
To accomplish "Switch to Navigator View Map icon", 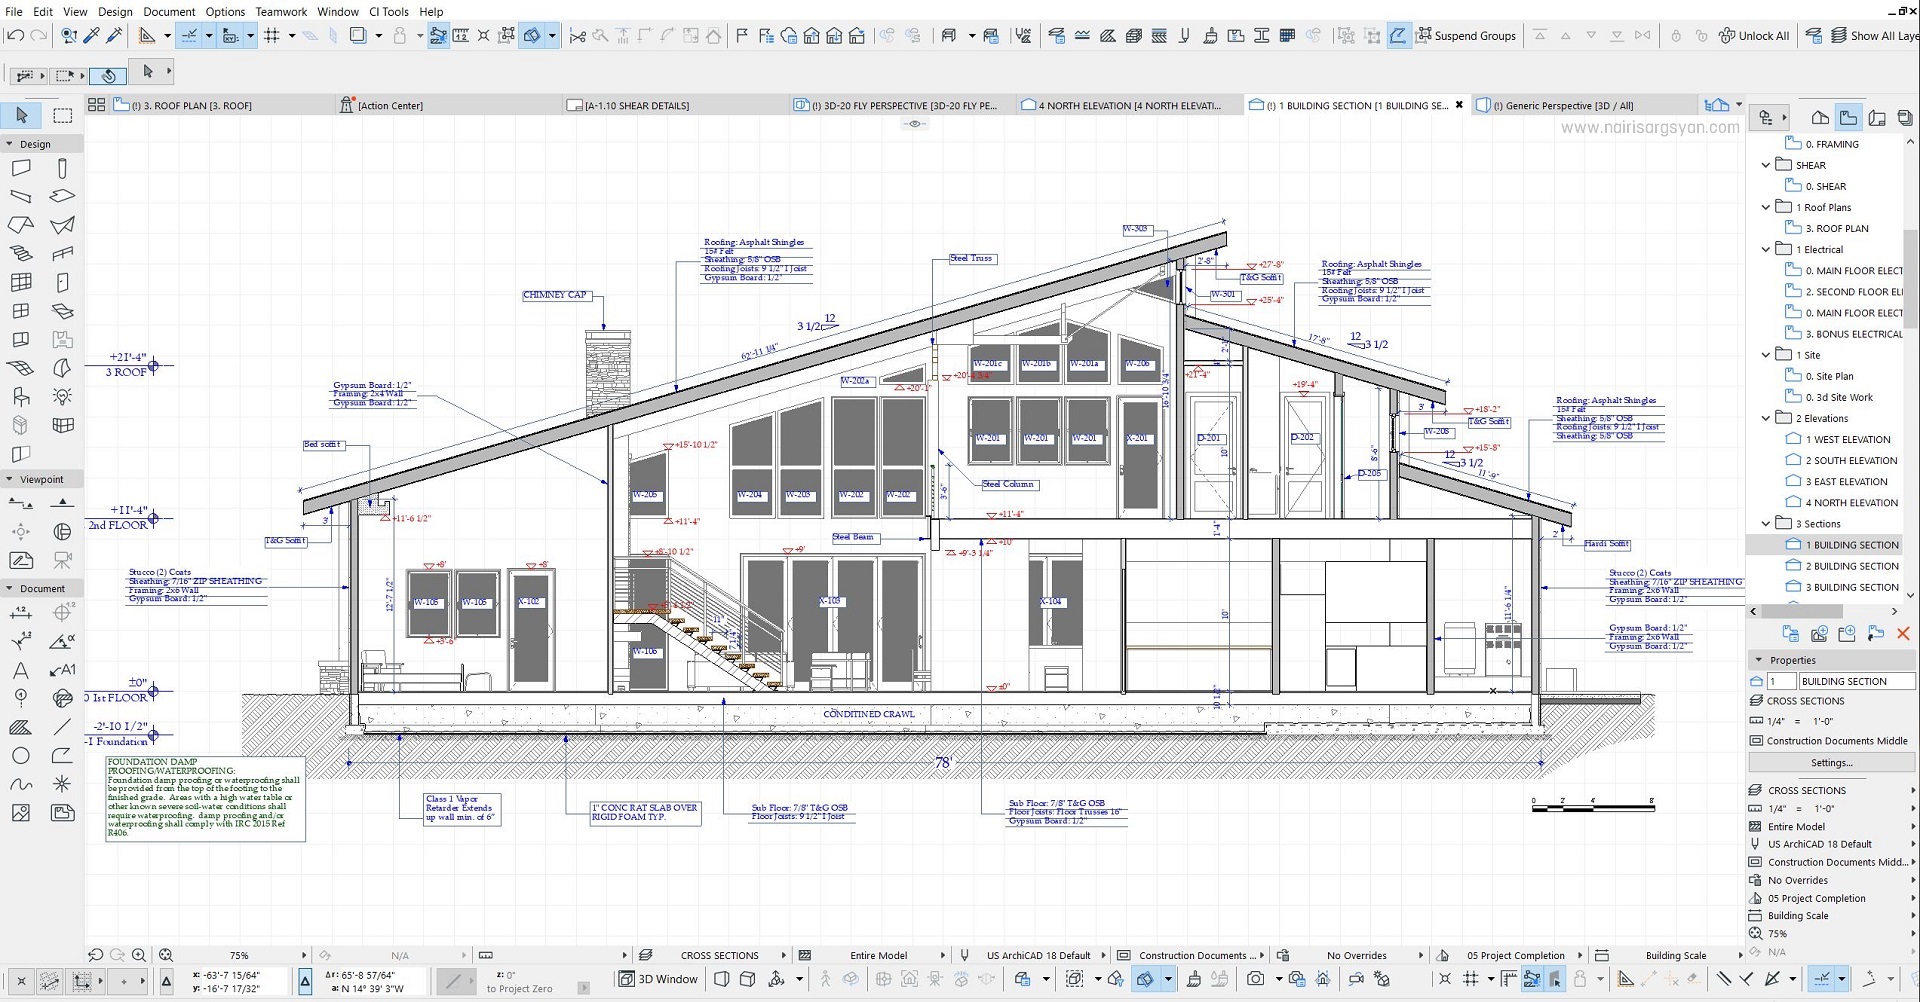I will pos(1848,117).
